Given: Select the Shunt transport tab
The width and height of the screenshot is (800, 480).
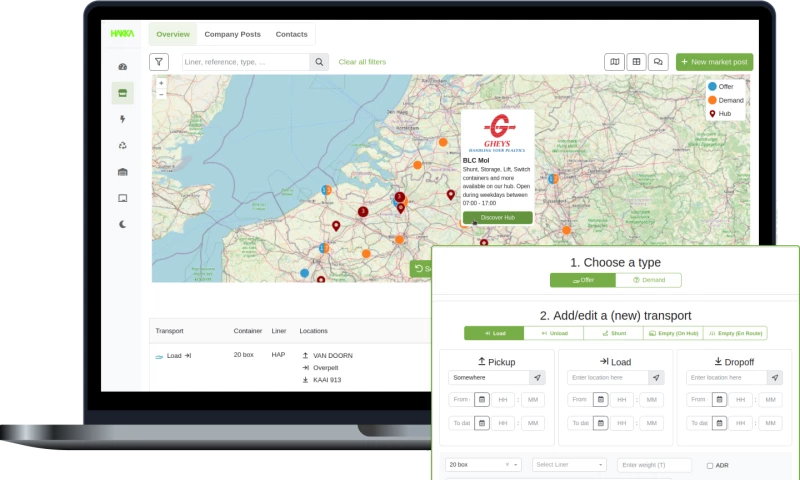Looking at the screenshot, I should pyautogui.click(x=613, y=333).
